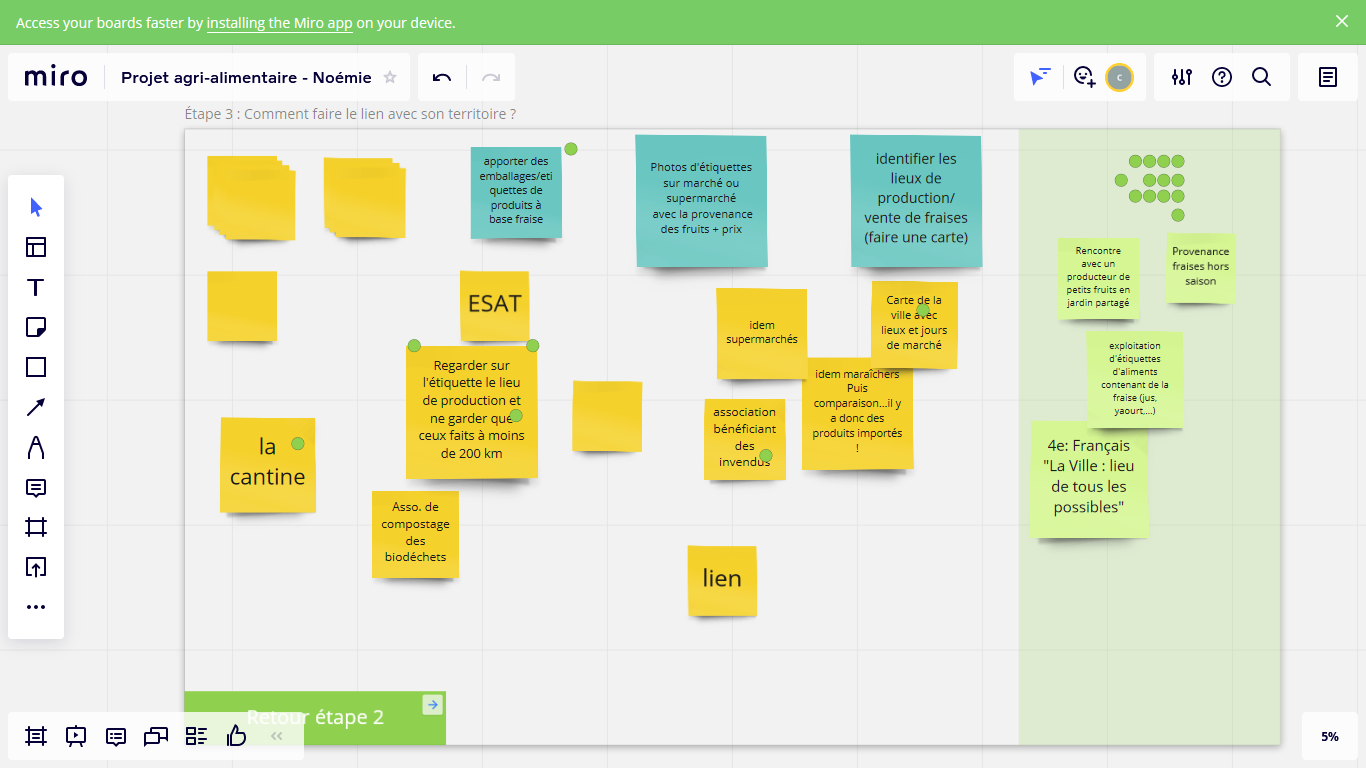Choose the Shape rectangle tool
The image size is (1366, 768).
coord(36,367)
